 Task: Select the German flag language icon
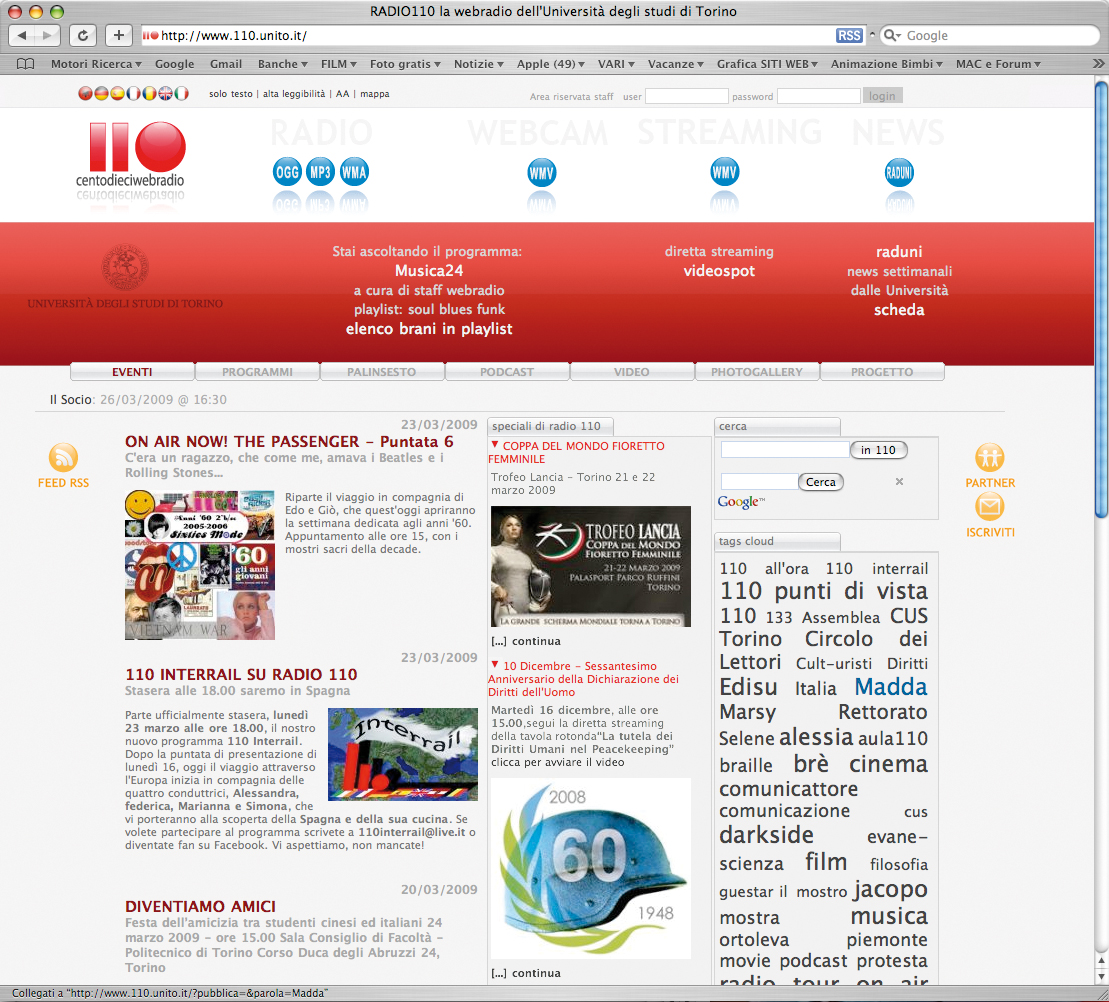tap(101, 93)
